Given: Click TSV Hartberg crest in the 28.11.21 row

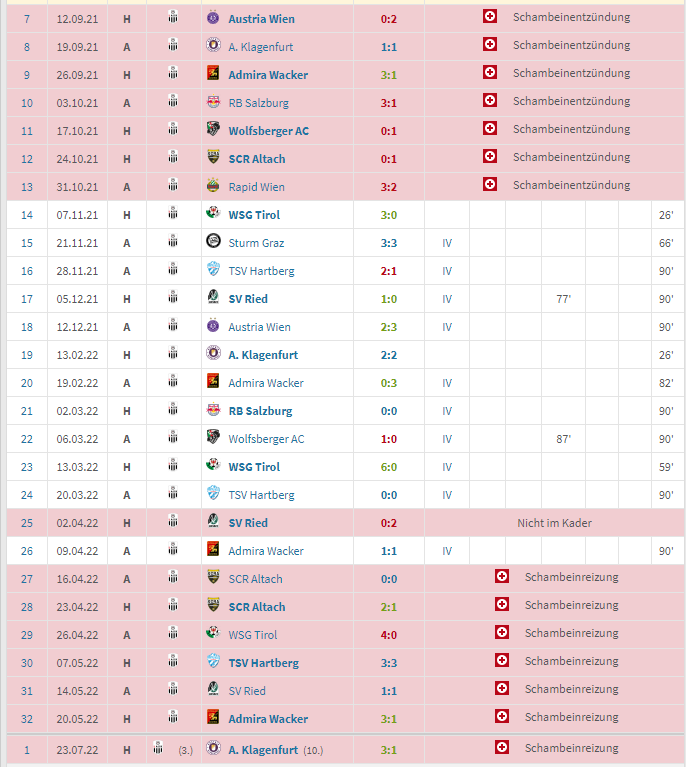Looking at the screenshot, I should coord(213,270).
